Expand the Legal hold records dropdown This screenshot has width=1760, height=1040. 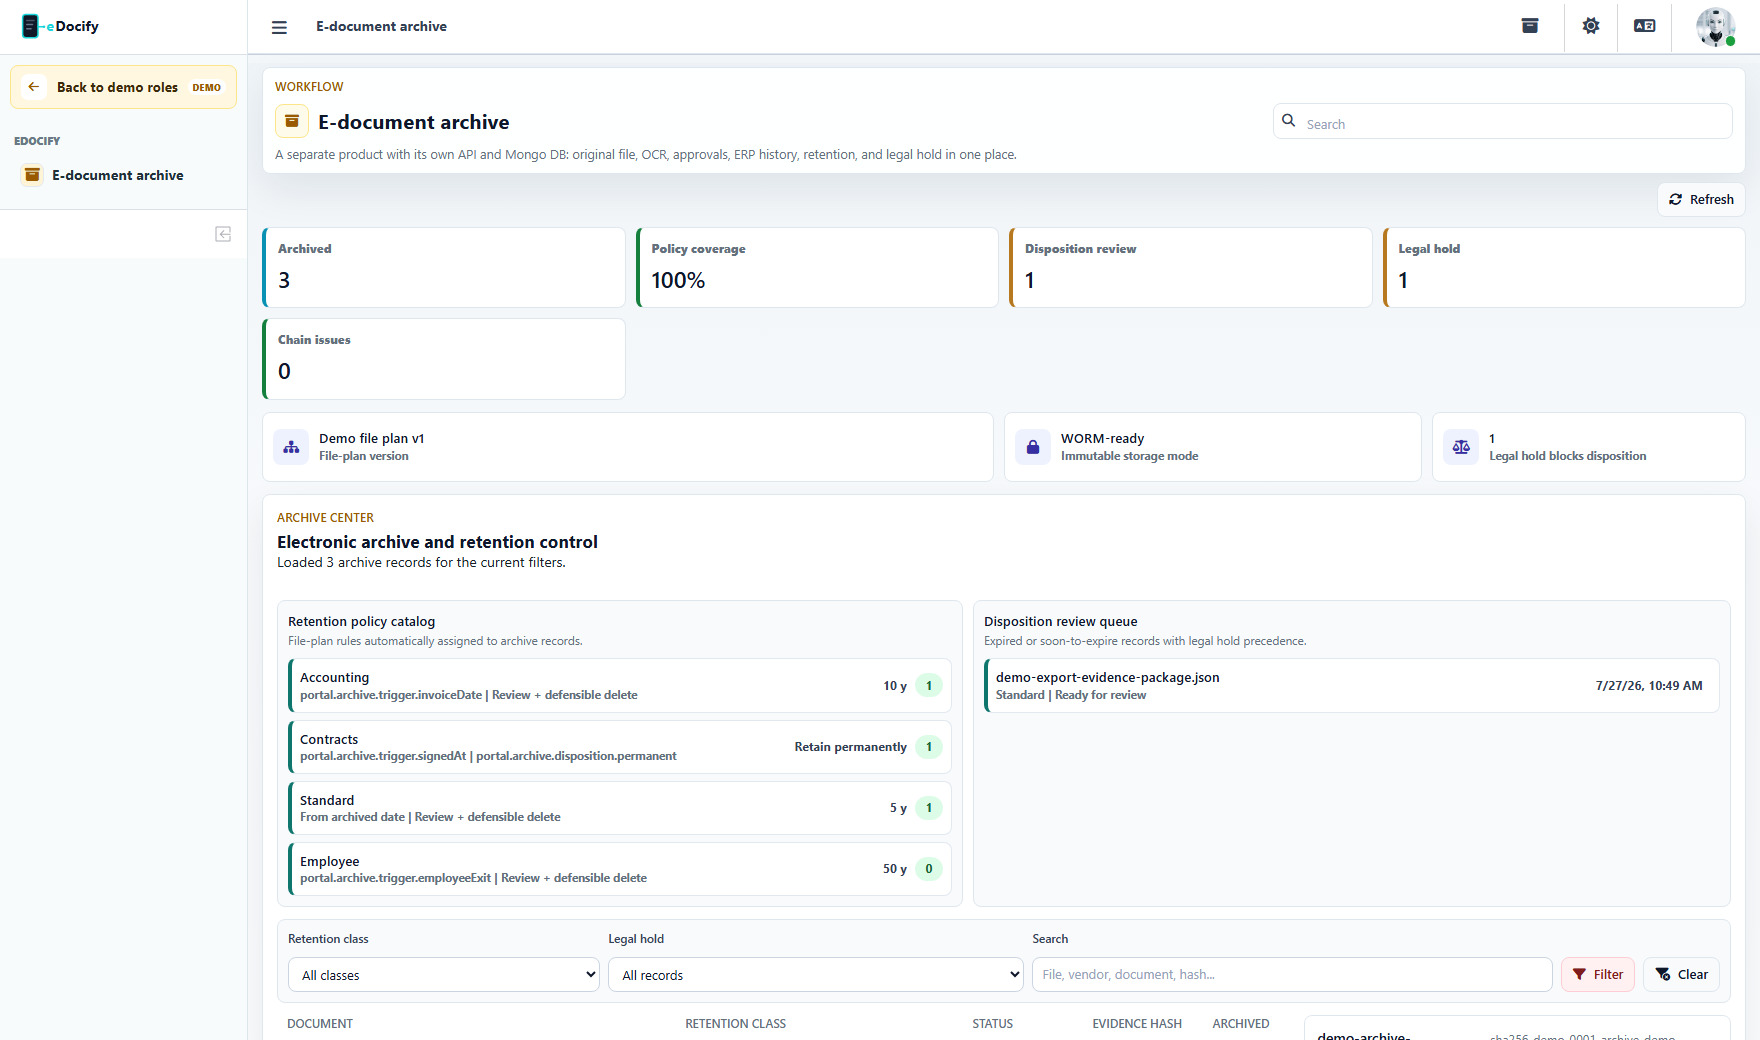coord(816,975)
